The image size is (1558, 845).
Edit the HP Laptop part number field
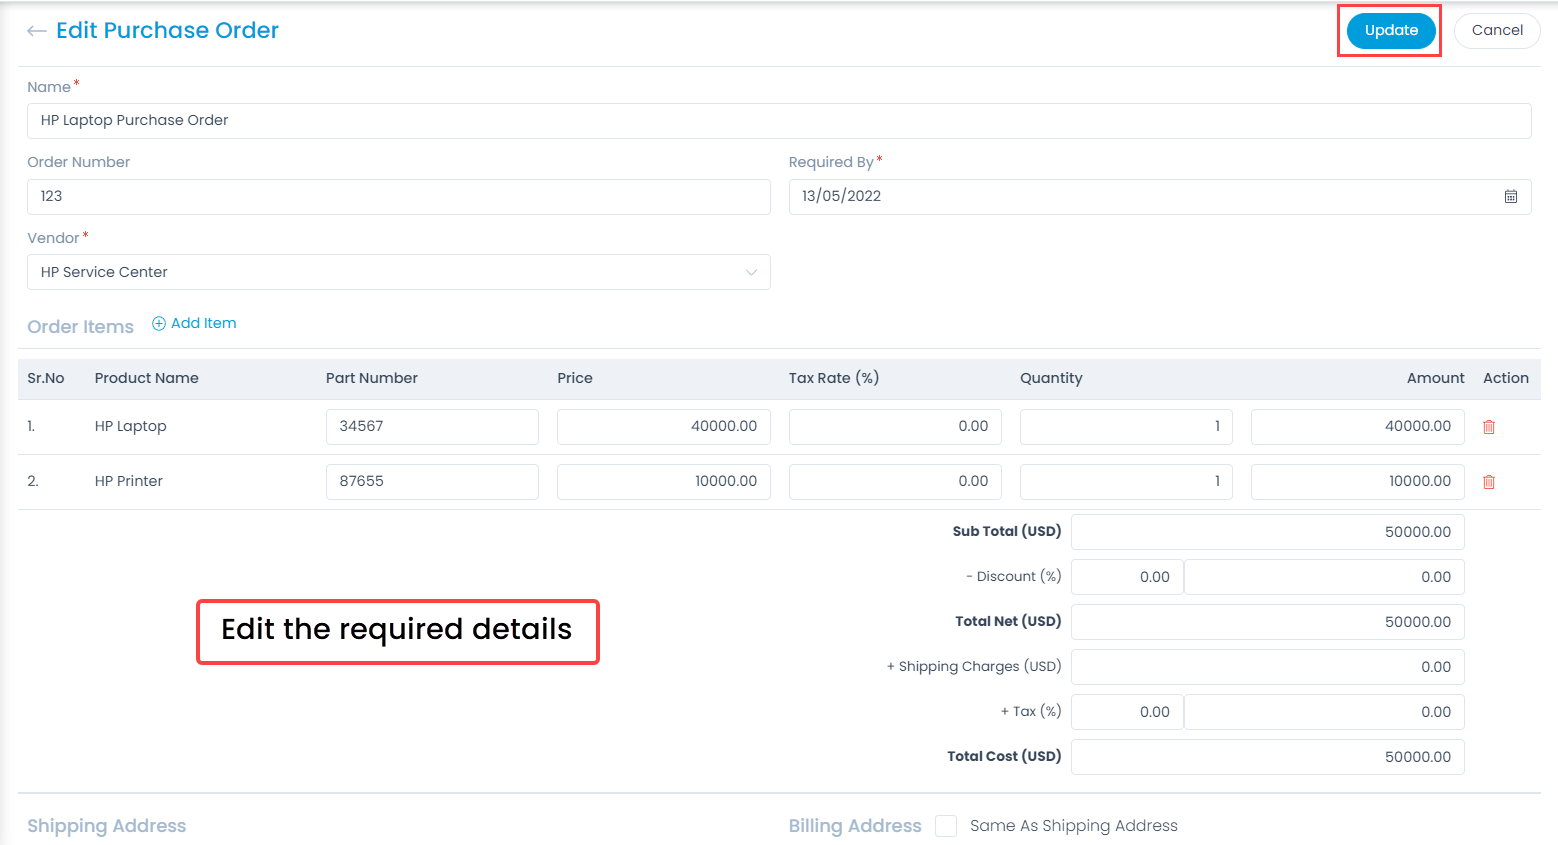pyautogui.click(x=431, y=427)
